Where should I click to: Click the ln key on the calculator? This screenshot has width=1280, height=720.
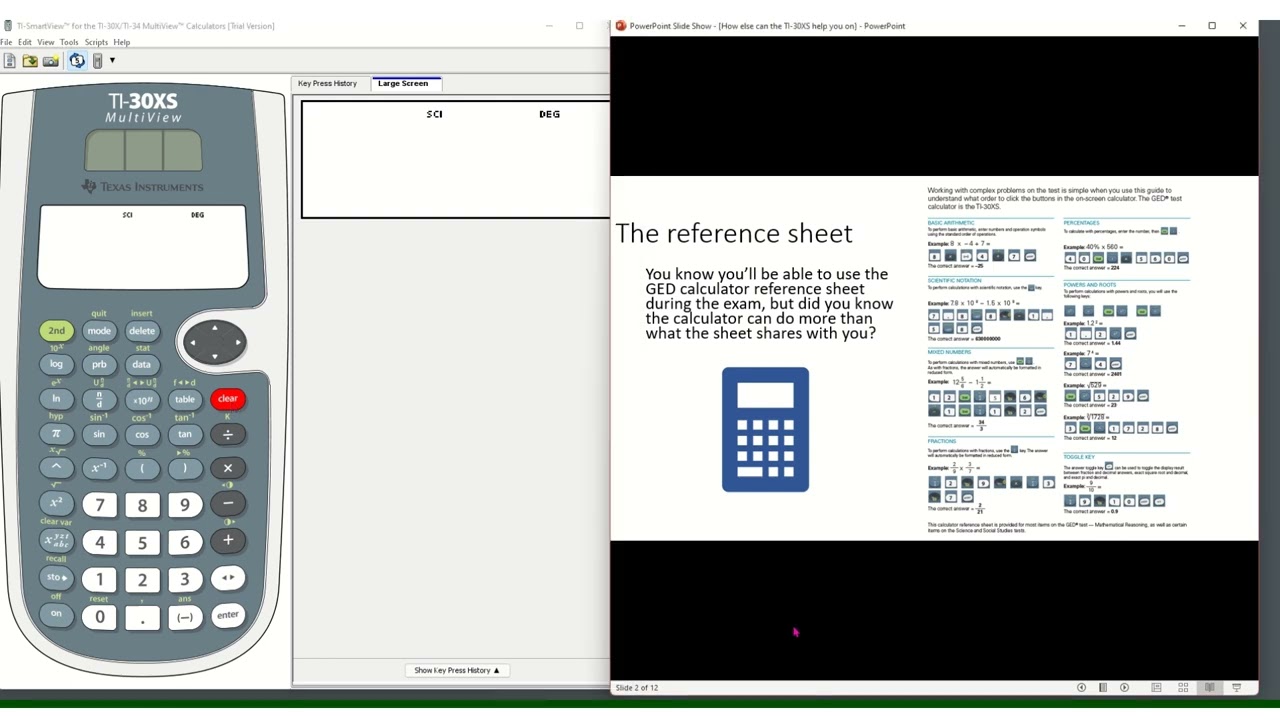click(56, 399)
